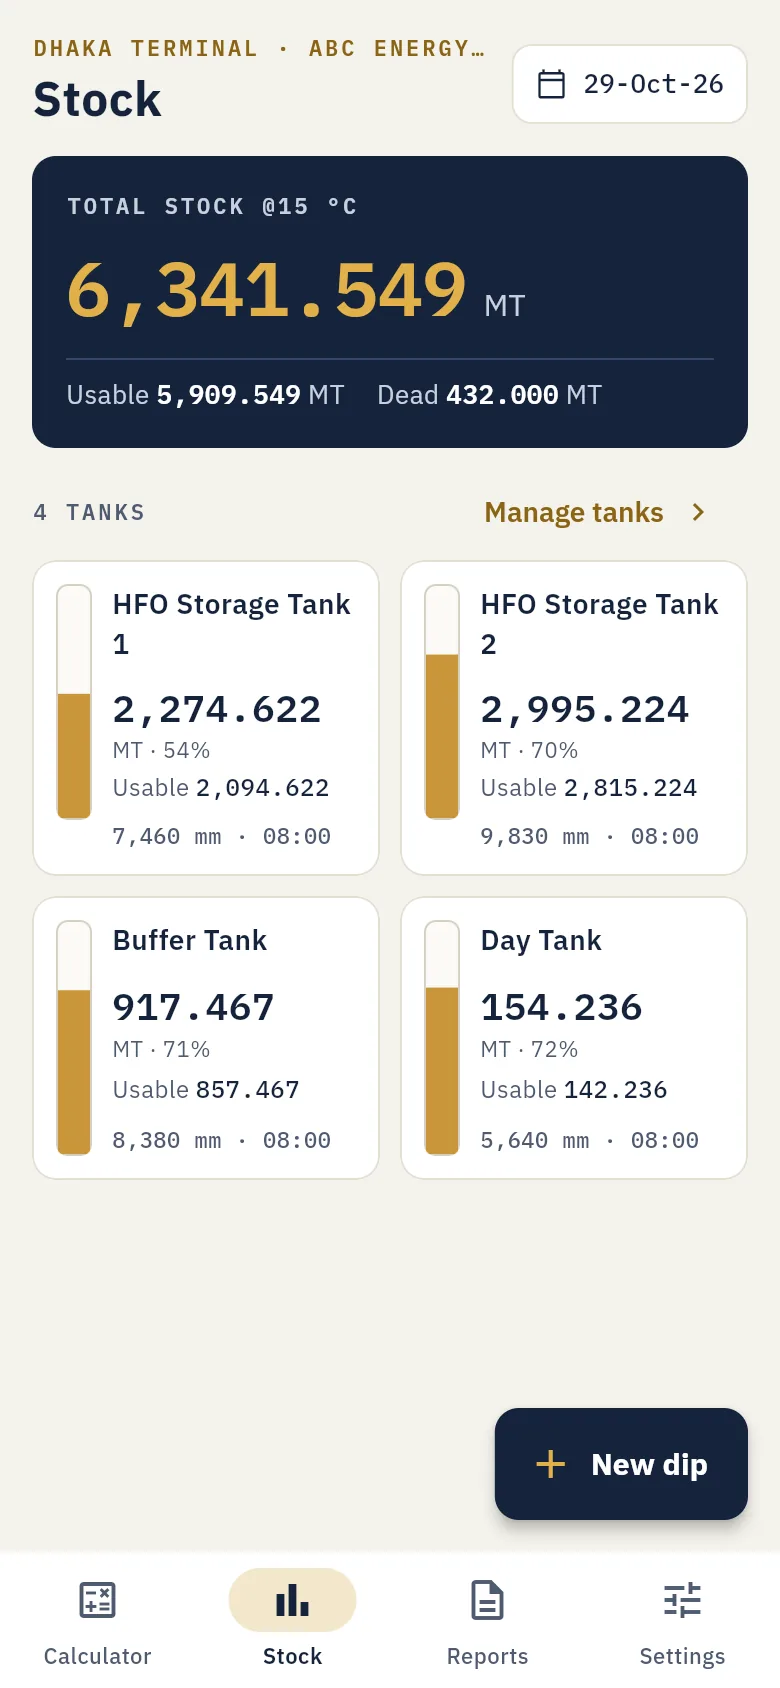This screenshot has width=780, height=1688.
Task: Click the Manage tanks chevron arrow
Action: pos(698,512)
